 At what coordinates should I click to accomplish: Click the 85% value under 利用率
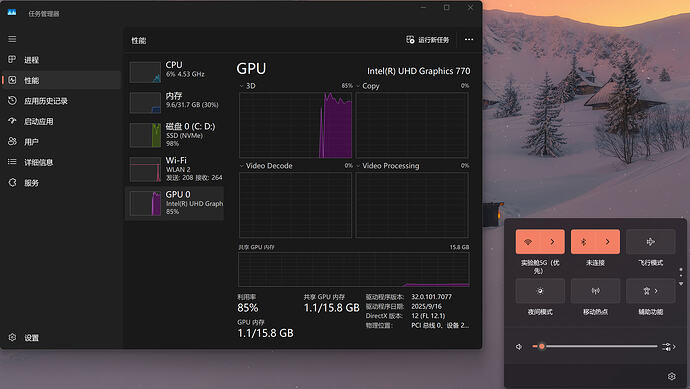(x=248, y=308)
